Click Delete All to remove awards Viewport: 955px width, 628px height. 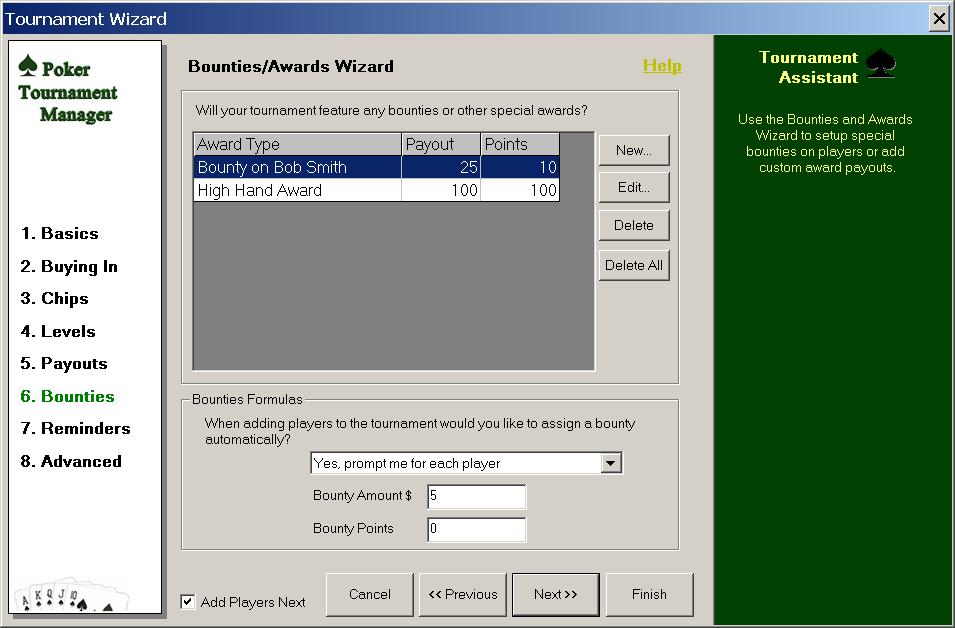(633, 264)
